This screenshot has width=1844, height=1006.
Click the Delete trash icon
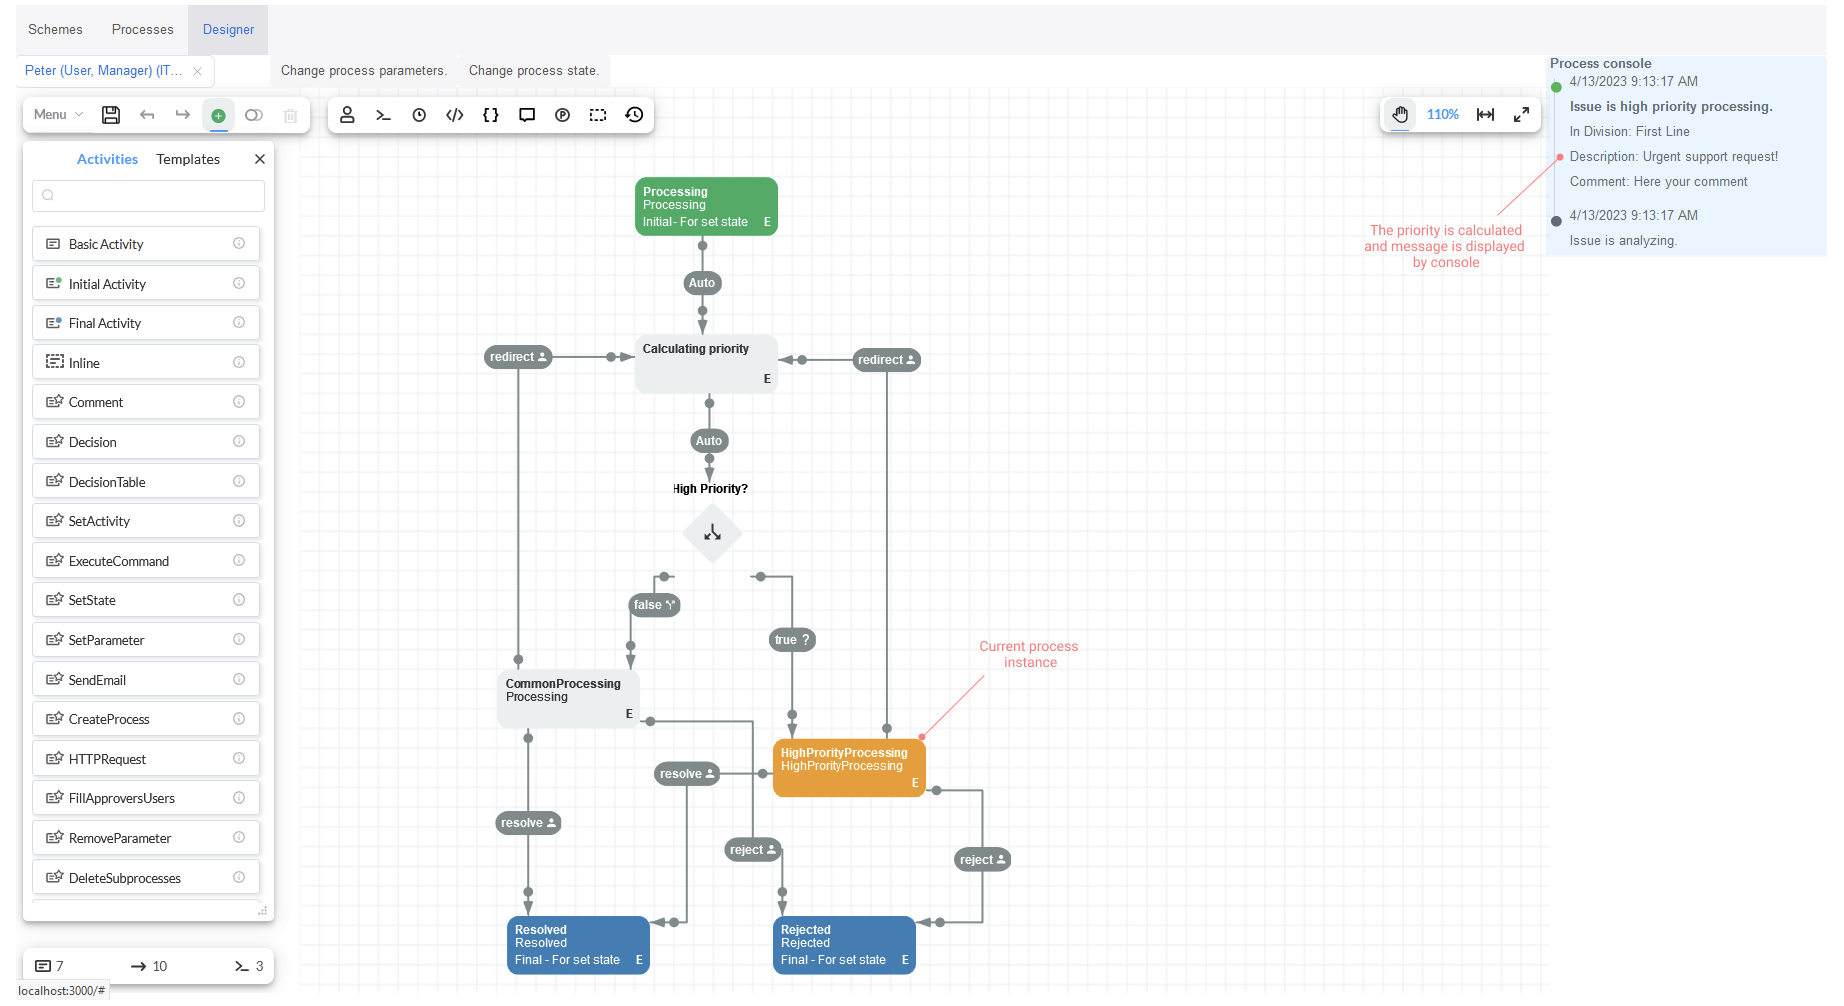tap(290, 115)
